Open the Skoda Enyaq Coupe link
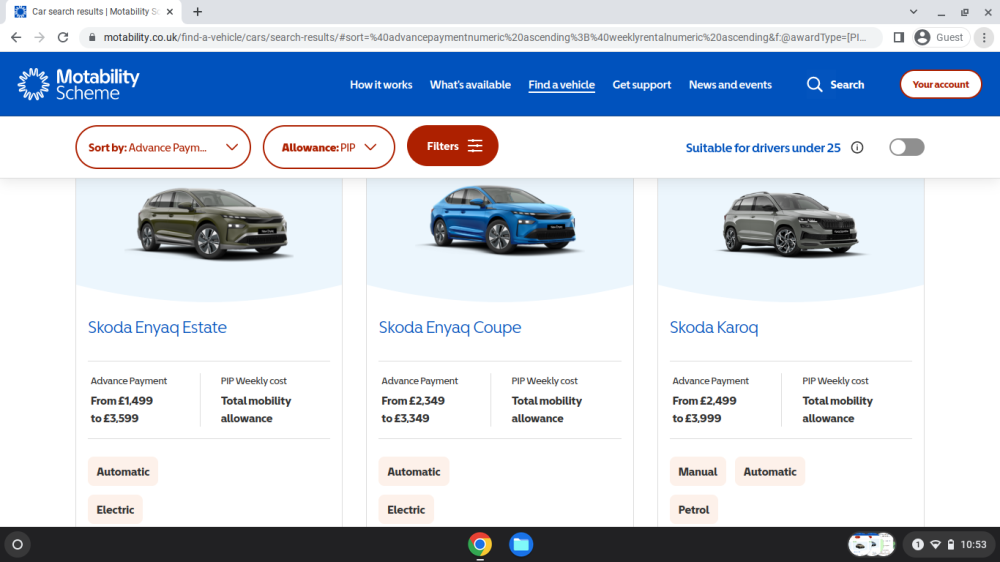 [450, 327]
